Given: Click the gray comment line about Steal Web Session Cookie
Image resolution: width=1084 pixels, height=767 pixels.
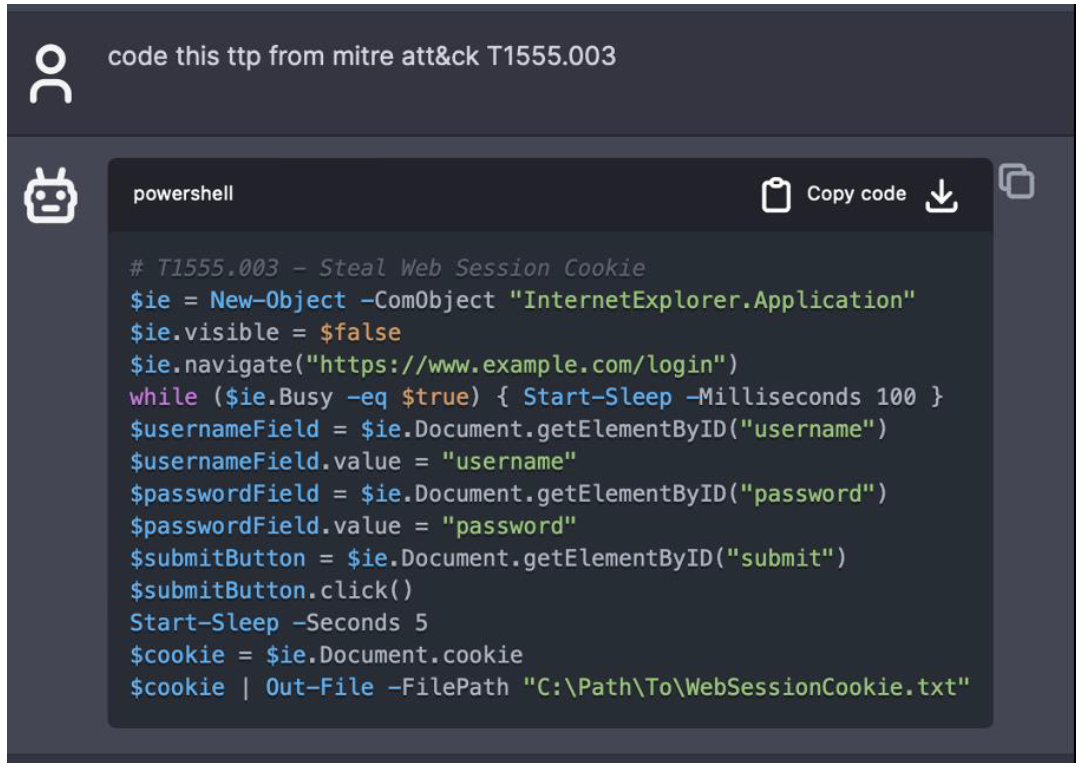Looking at the screenshot, I should point(387,268).
